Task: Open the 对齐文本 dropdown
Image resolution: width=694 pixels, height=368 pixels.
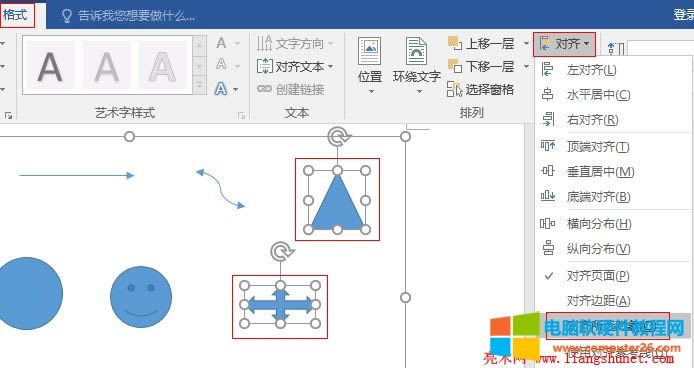Action: tap(295, 66)
